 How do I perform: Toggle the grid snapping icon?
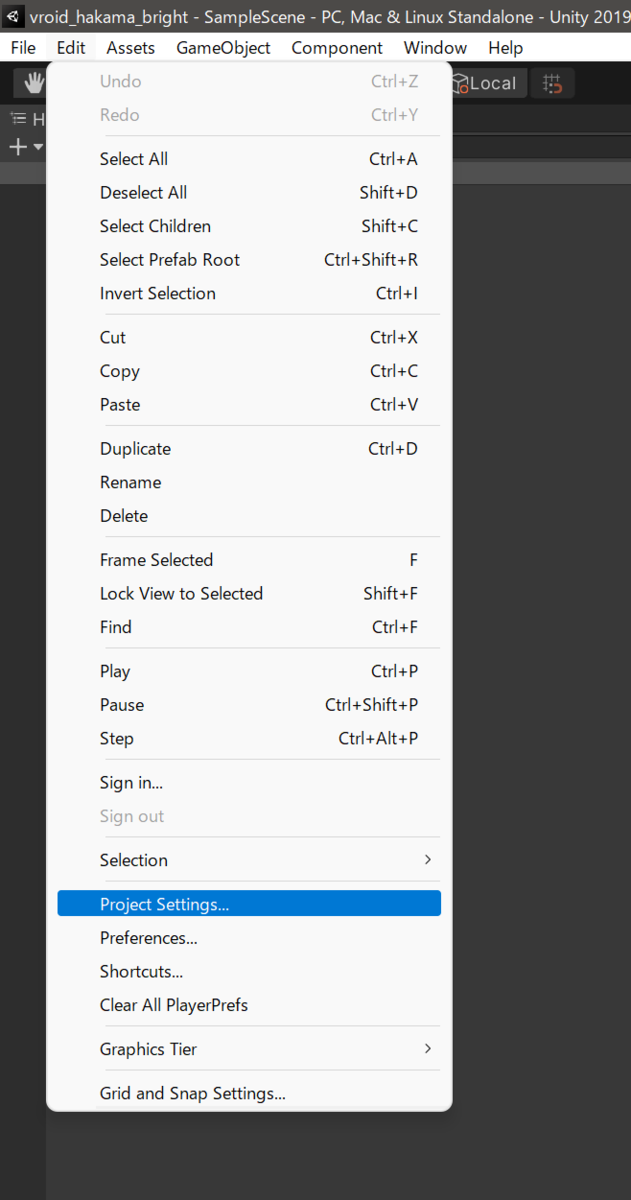point(552,84)
